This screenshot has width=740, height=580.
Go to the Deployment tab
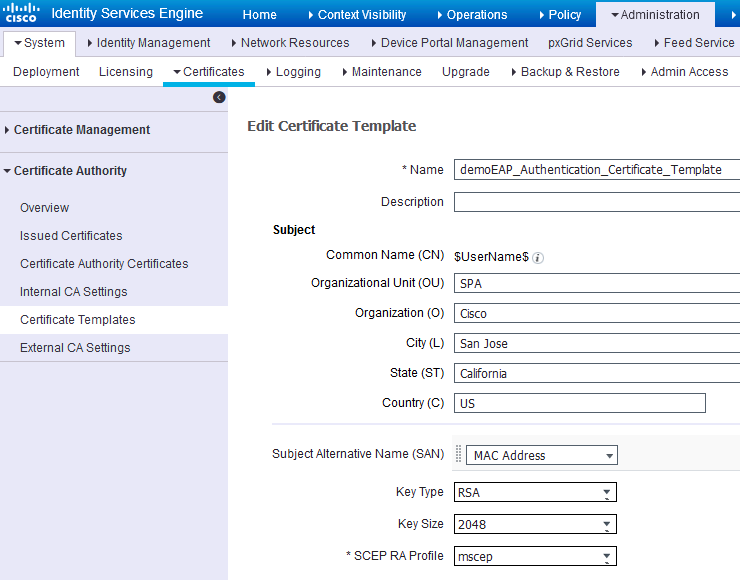click(x=46, y=72)
